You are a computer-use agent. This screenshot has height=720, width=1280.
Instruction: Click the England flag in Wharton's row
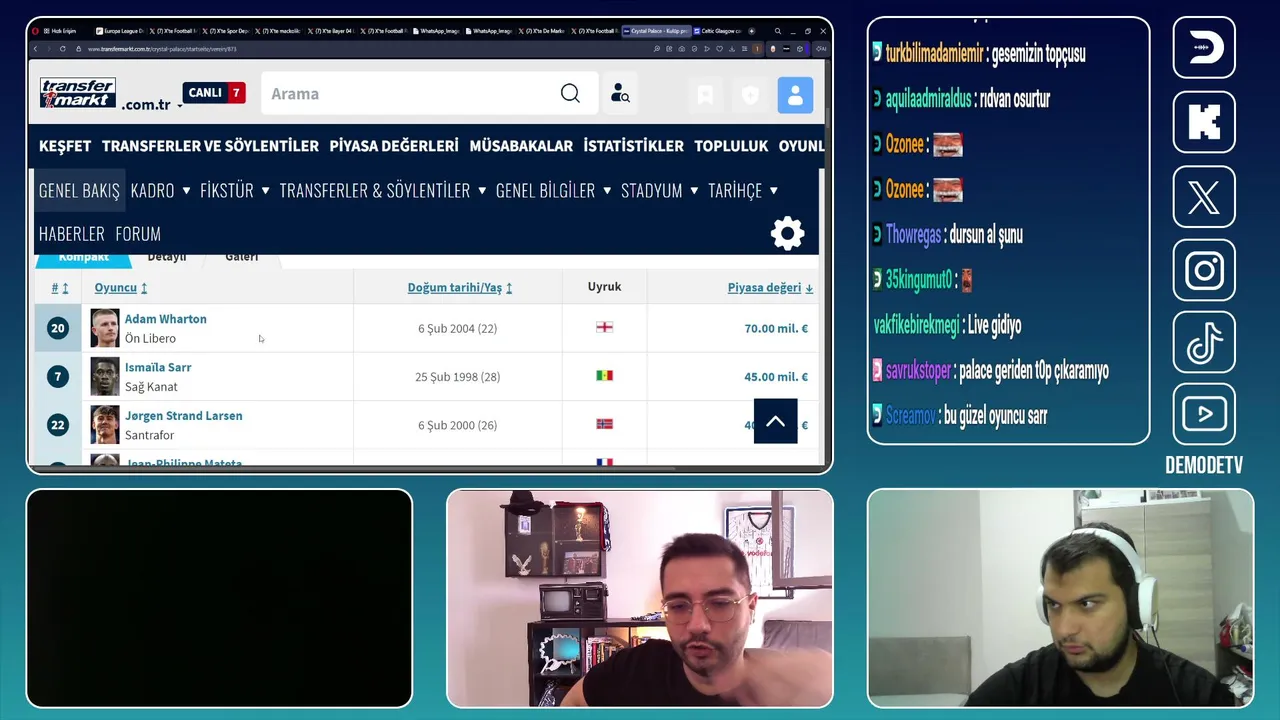(x=604, y=327)
